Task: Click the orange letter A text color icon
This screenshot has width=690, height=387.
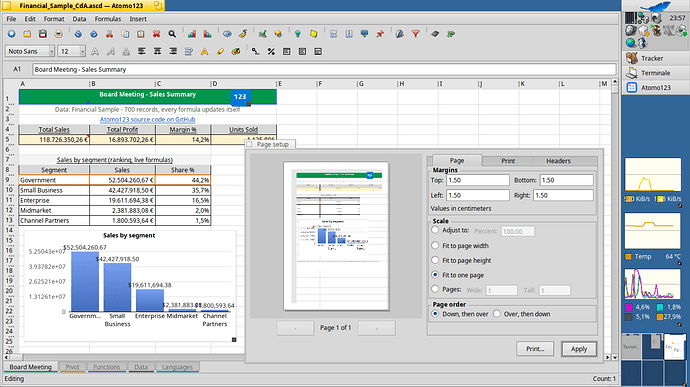Action: 204,52
